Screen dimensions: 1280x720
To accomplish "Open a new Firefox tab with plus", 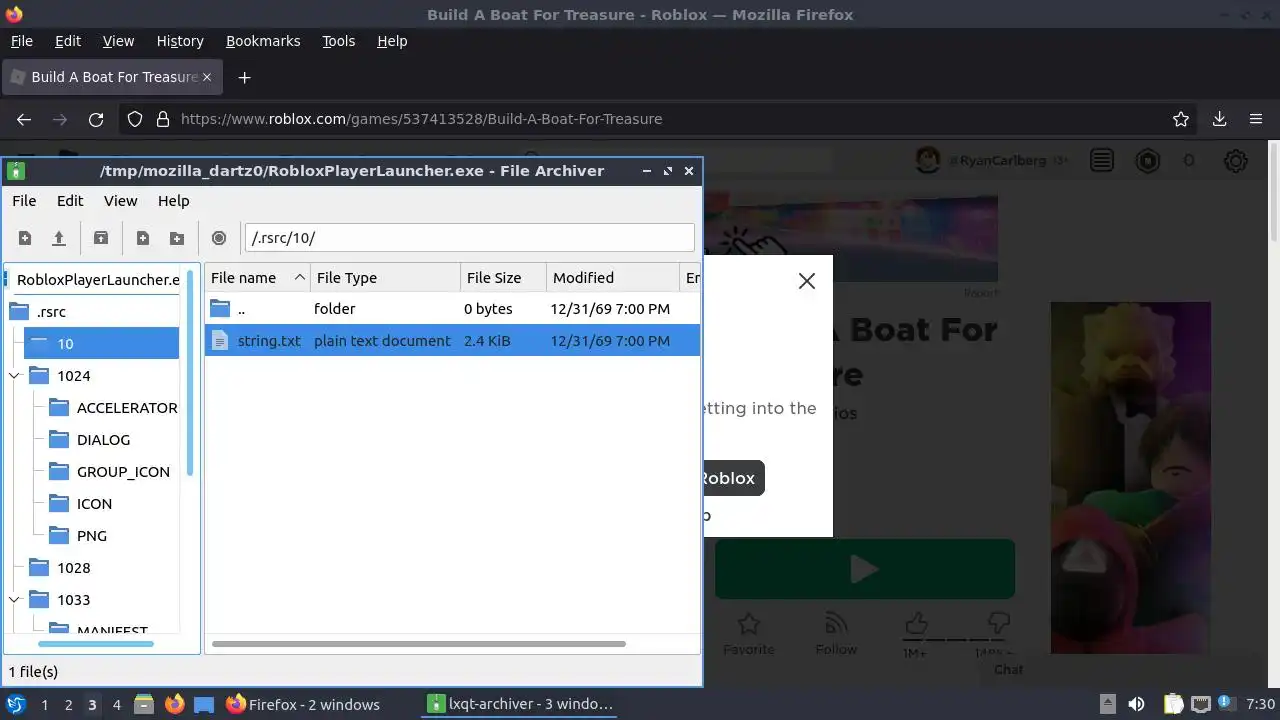I will 244,77.
